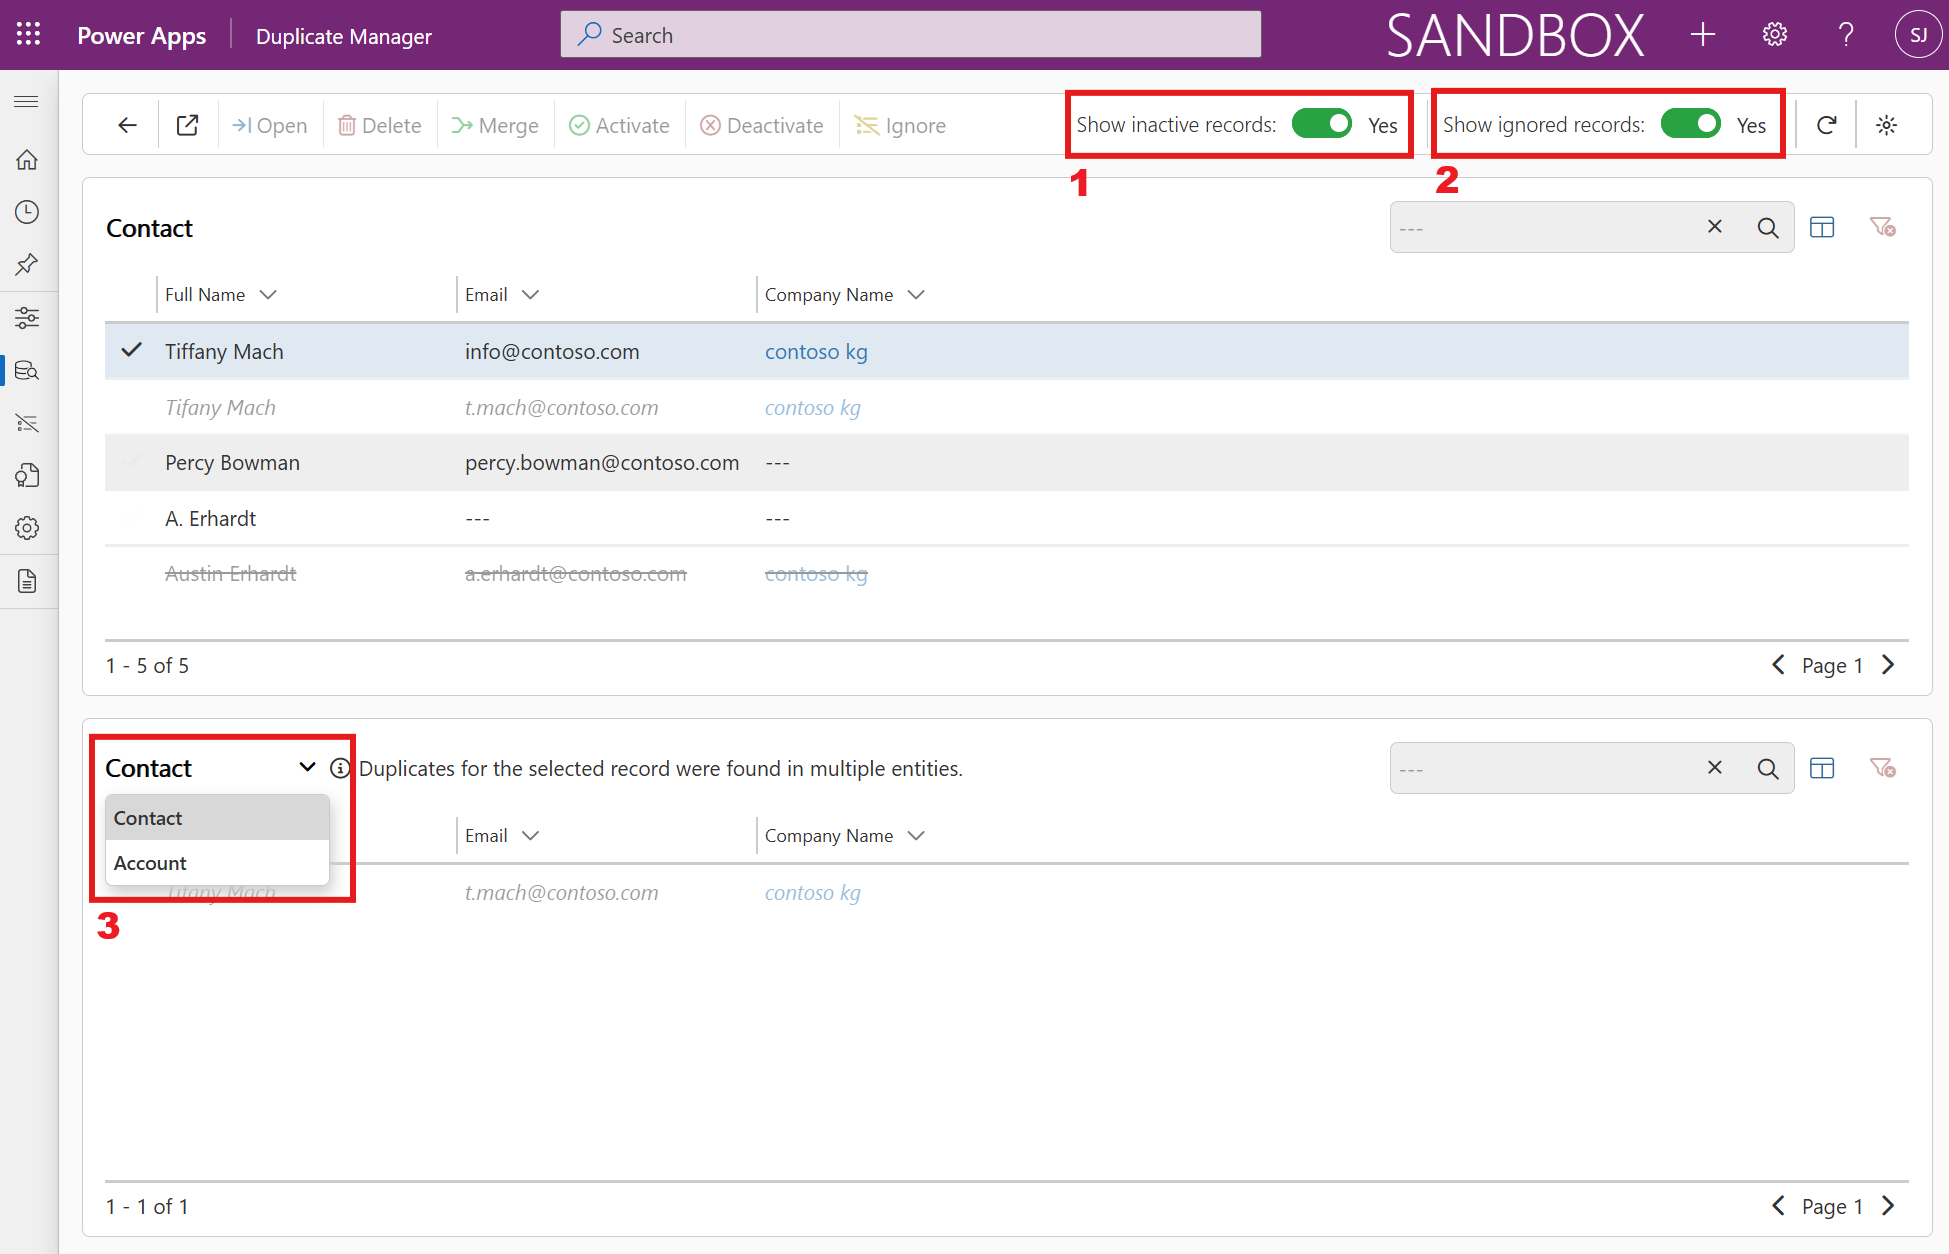Open the document sidebar icon
1949x1254 pixels.
click(27, 581)
